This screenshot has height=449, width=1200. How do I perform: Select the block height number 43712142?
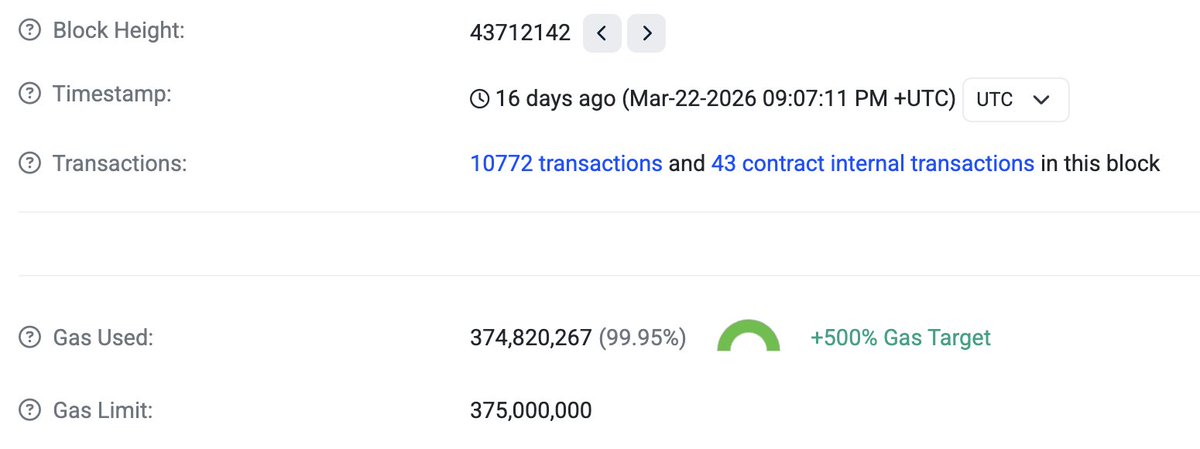(520, 33)
